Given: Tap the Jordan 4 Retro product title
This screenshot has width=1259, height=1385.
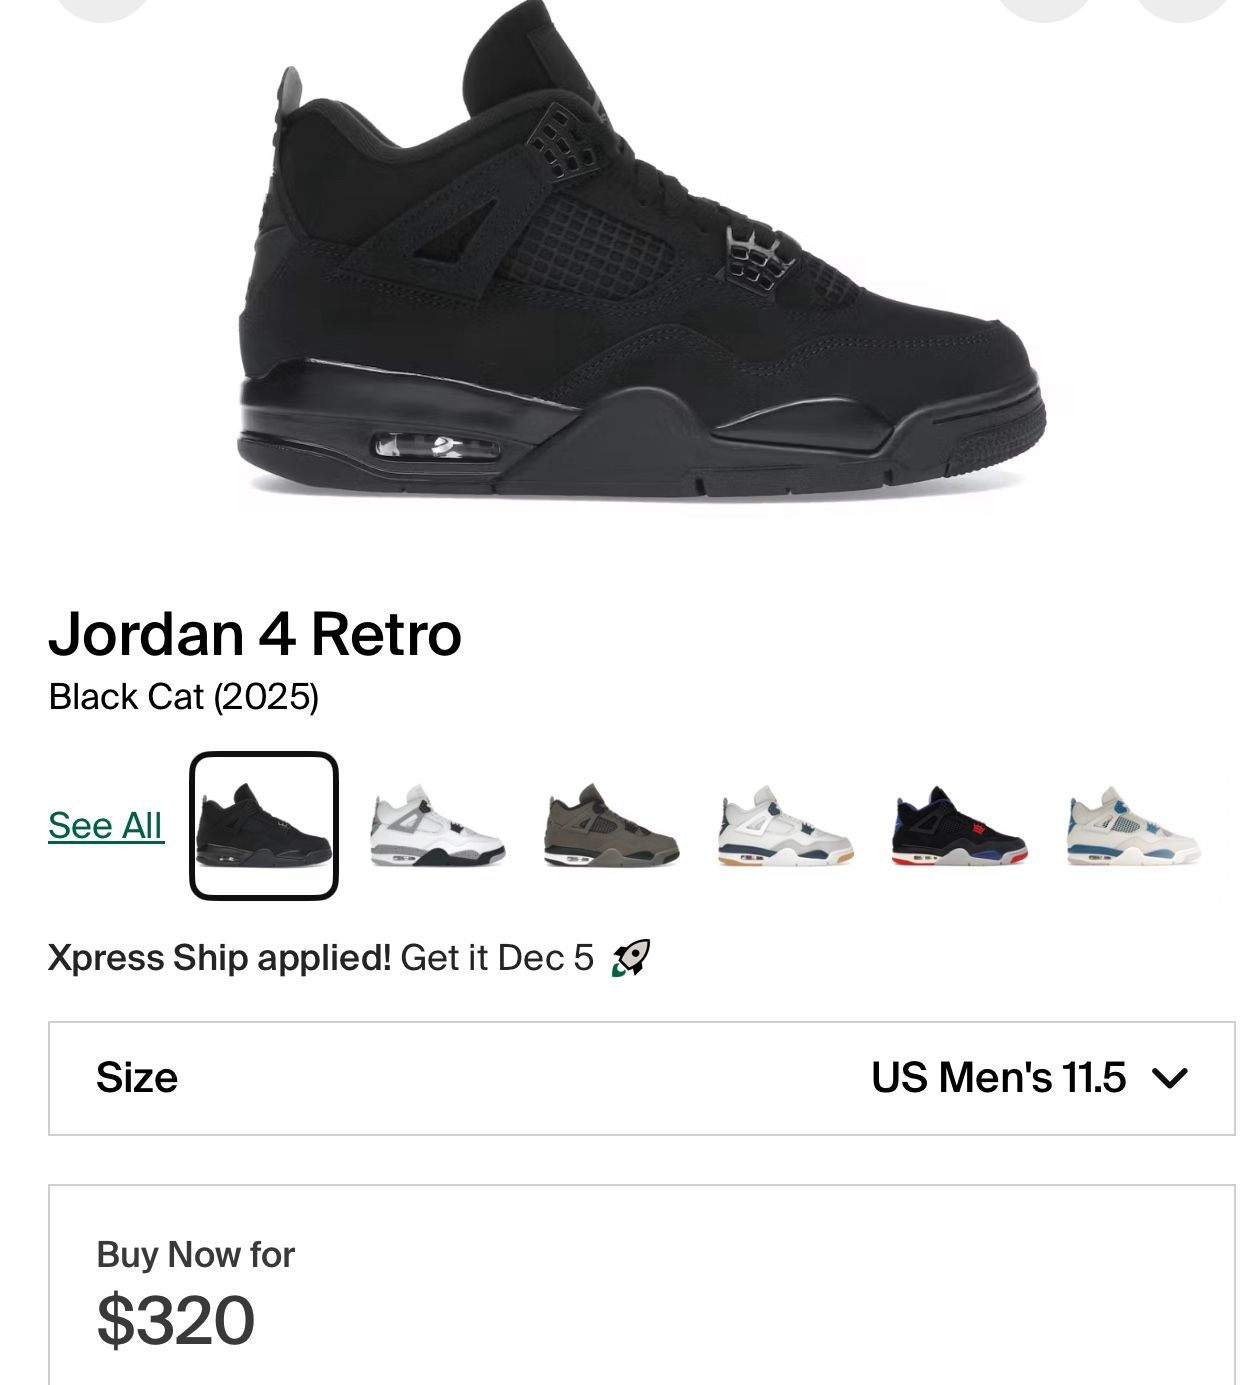Looking at the screenshot, I should click(x=255, y=634).
